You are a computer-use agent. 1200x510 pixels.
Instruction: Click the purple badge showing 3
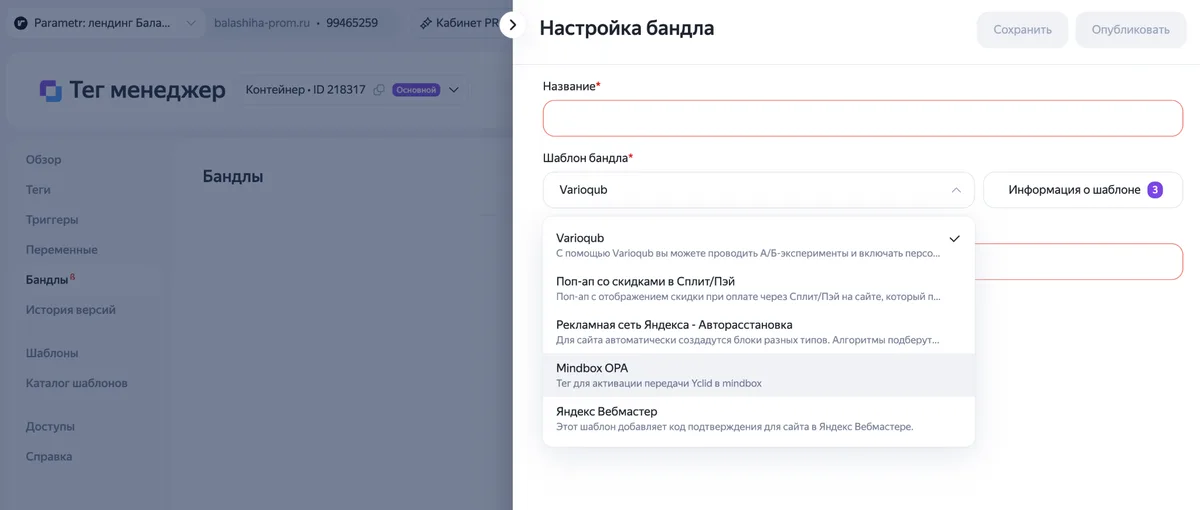[x=1155, y=190]
